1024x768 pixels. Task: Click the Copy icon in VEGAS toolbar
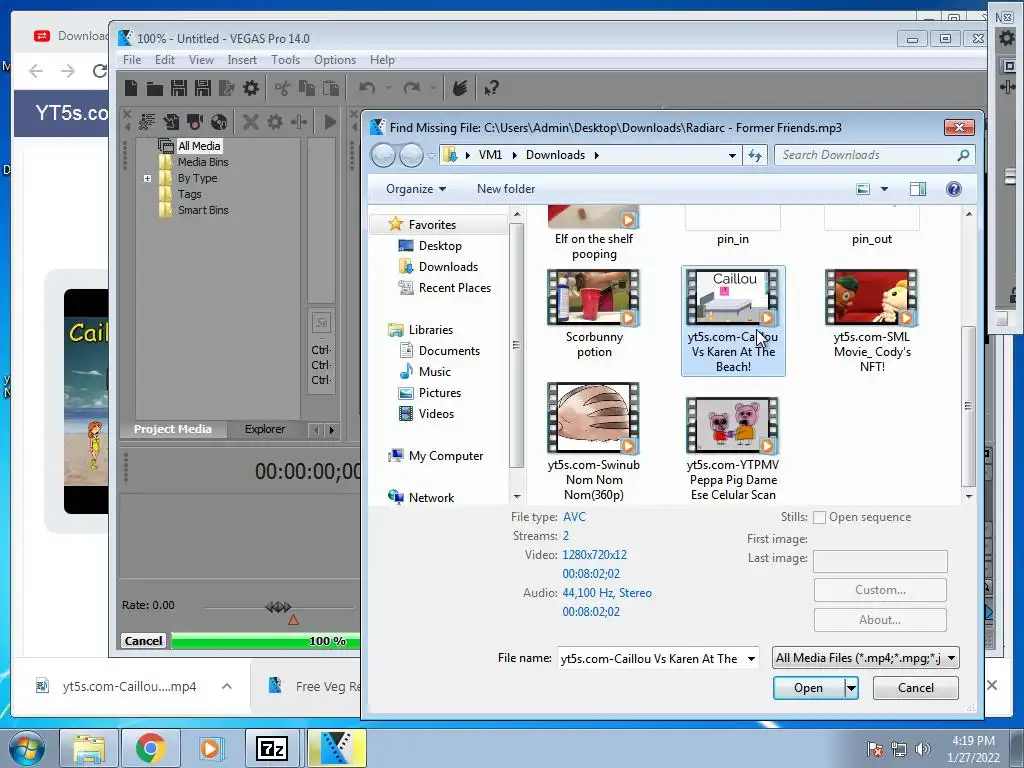point(306,88)
